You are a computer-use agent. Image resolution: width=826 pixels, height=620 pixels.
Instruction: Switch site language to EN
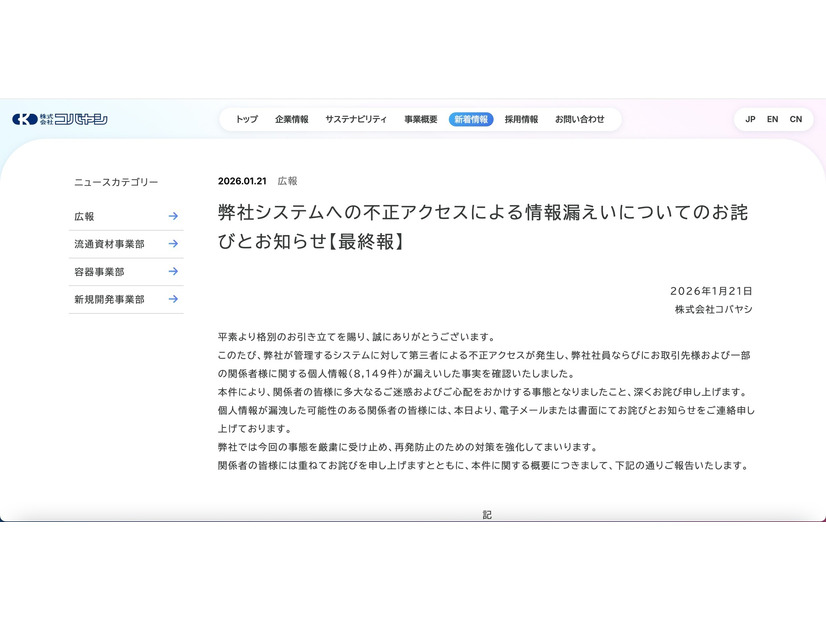772,119
